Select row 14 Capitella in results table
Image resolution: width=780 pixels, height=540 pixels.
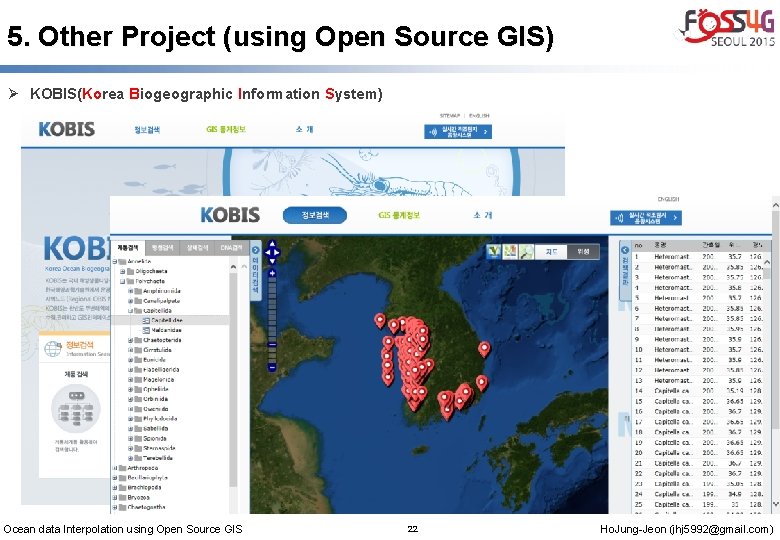coord(697,391)
